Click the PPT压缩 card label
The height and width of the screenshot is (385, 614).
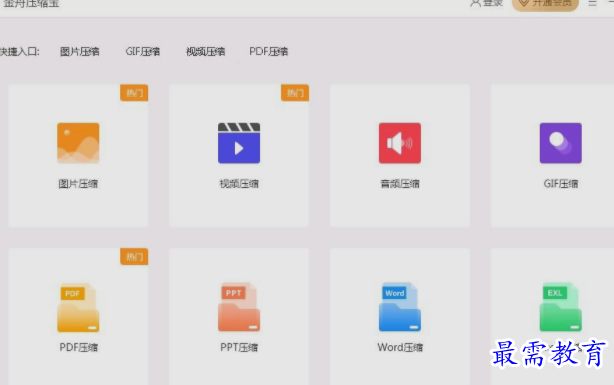click(x=239, y=347)
